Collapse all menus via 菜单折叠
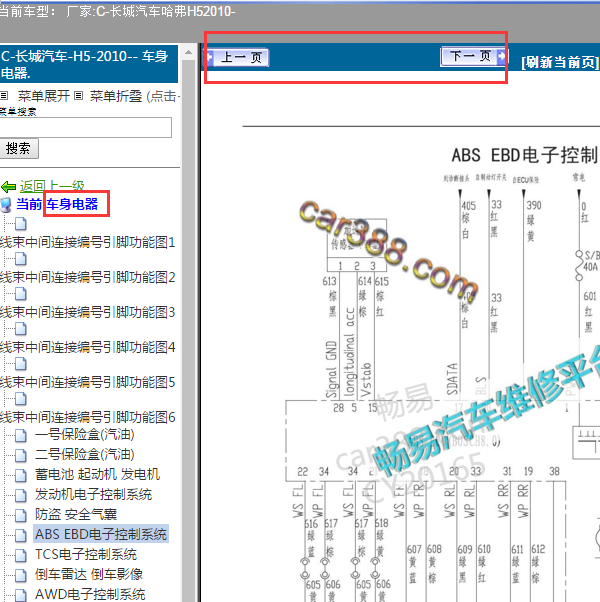This screenshot has width=600, height=602. (x=116, y=96)
